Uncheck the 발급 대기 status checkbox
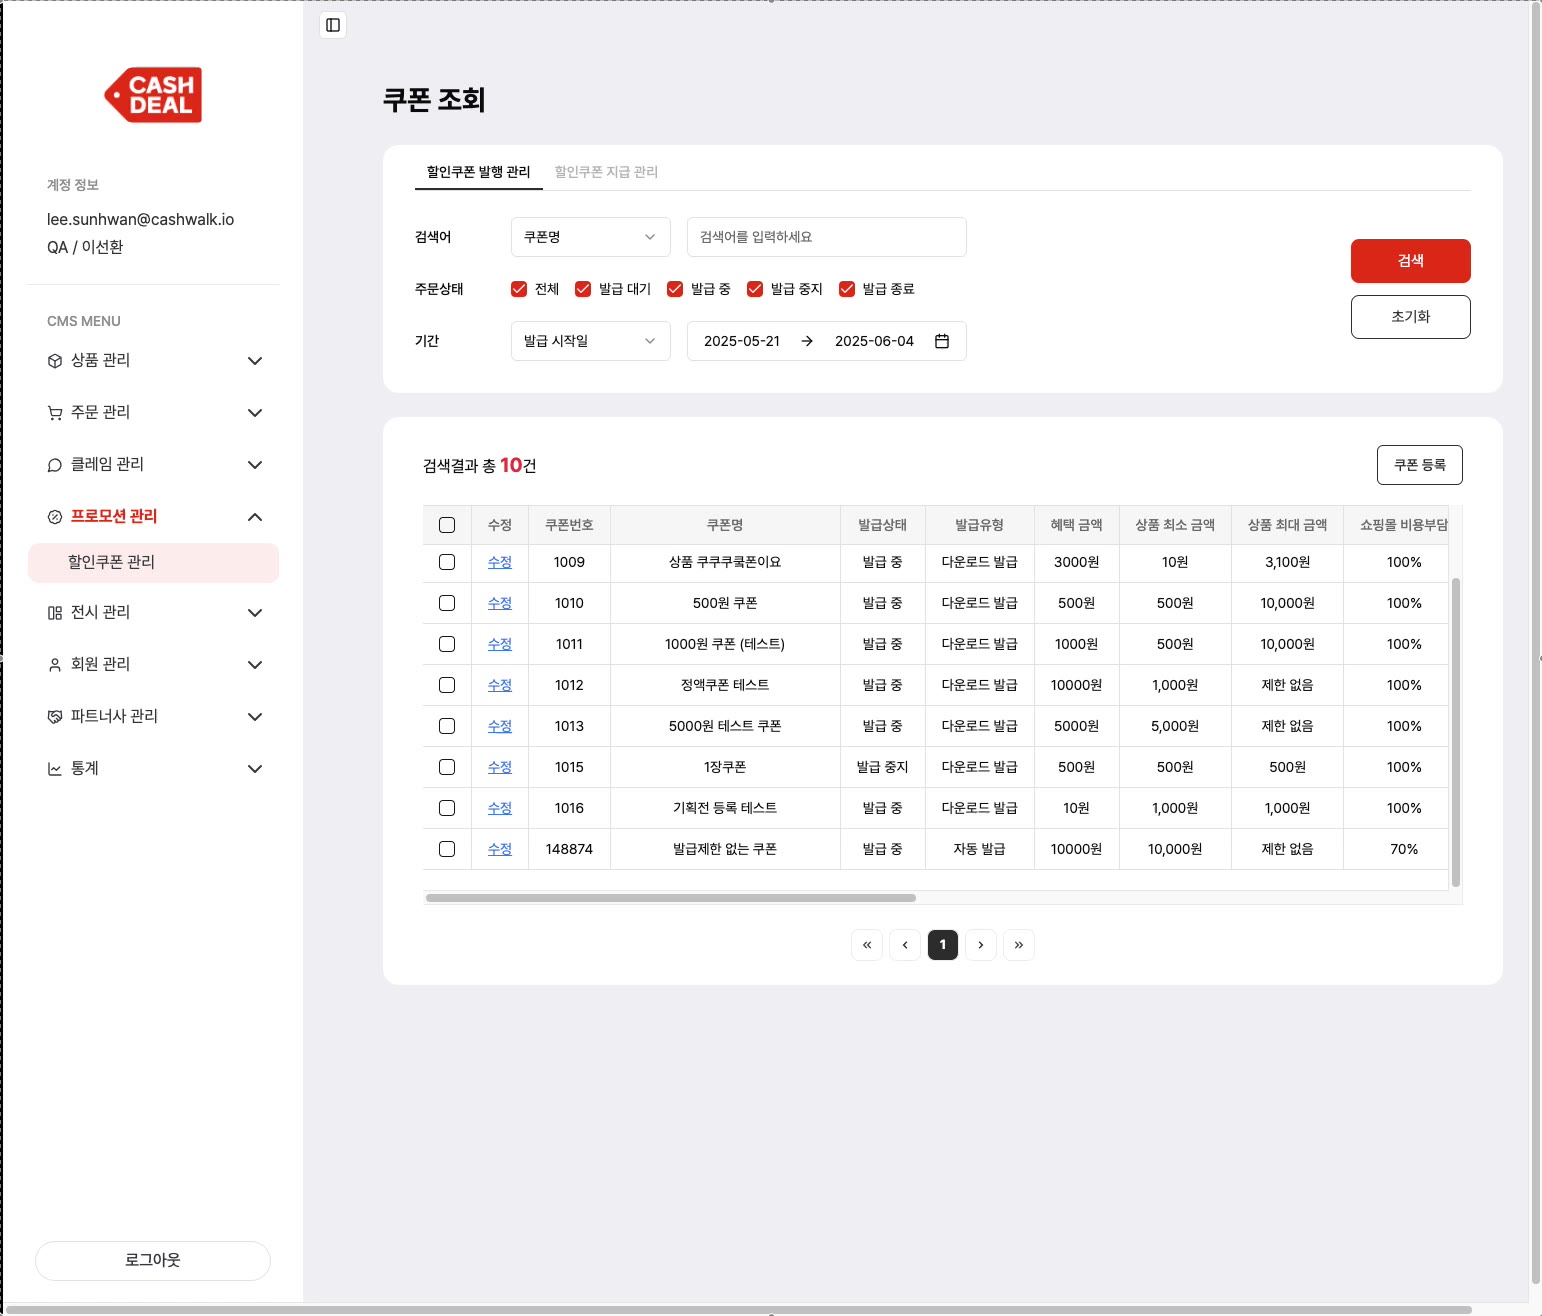This screenshot has width=1542, height=1316. point(583,289)
